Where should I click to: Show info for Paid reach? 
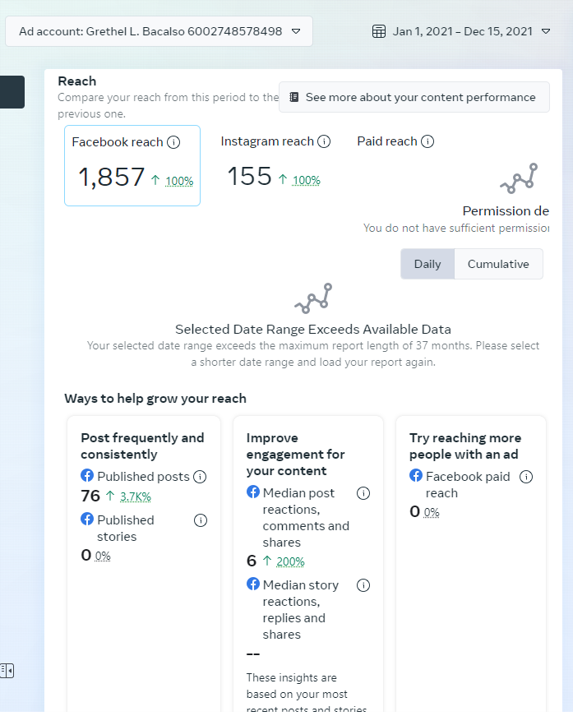tap(427, 141)
